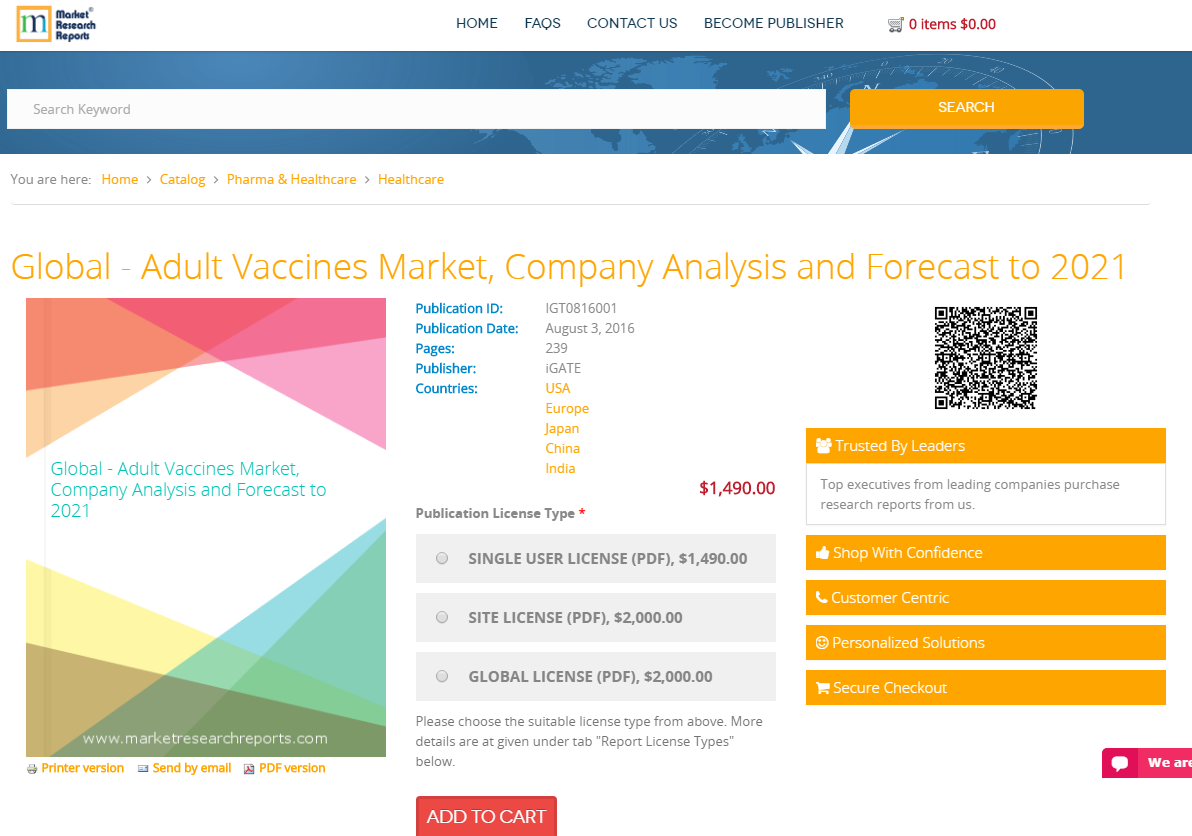Click the PDF icon beside PDF version
The width and height of the screenshot is (1192, 836).
point(249,769)
